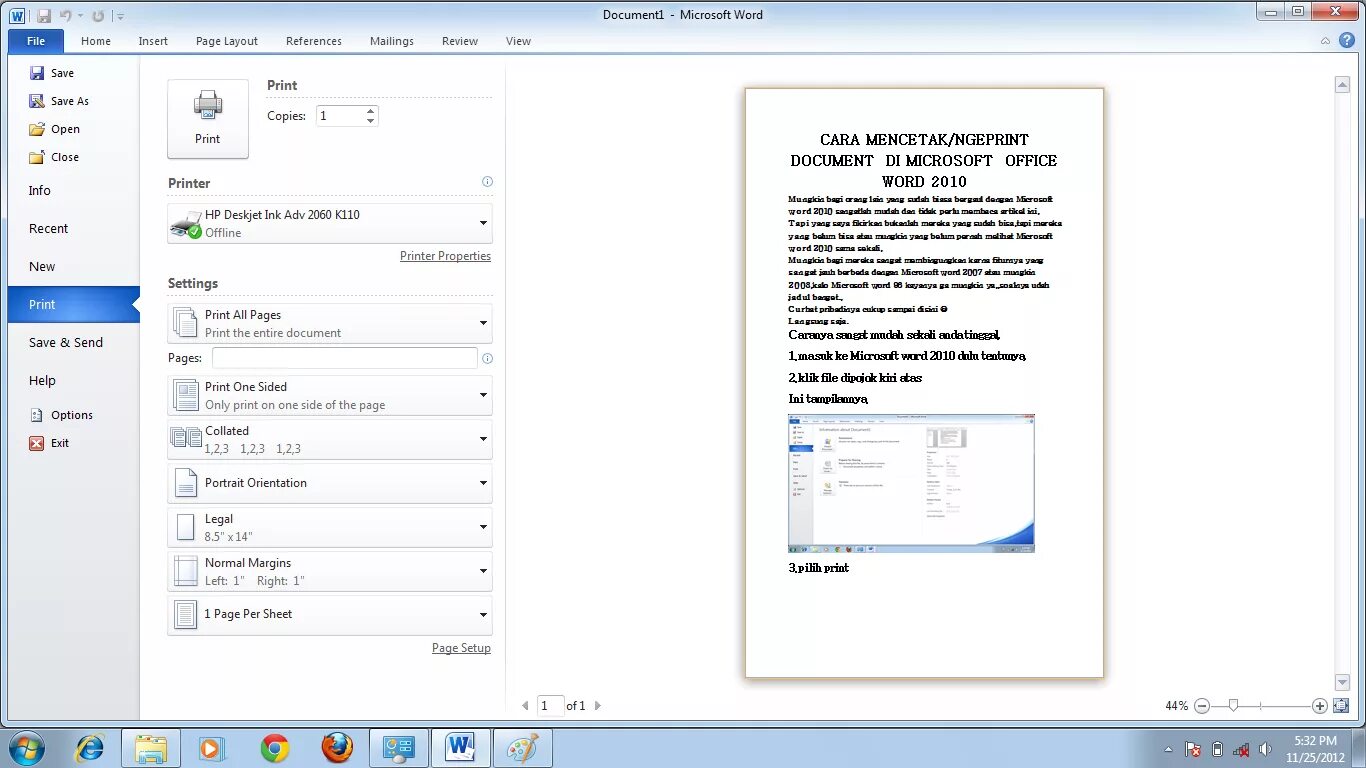Click into the Copies number field

pos(340,116)
